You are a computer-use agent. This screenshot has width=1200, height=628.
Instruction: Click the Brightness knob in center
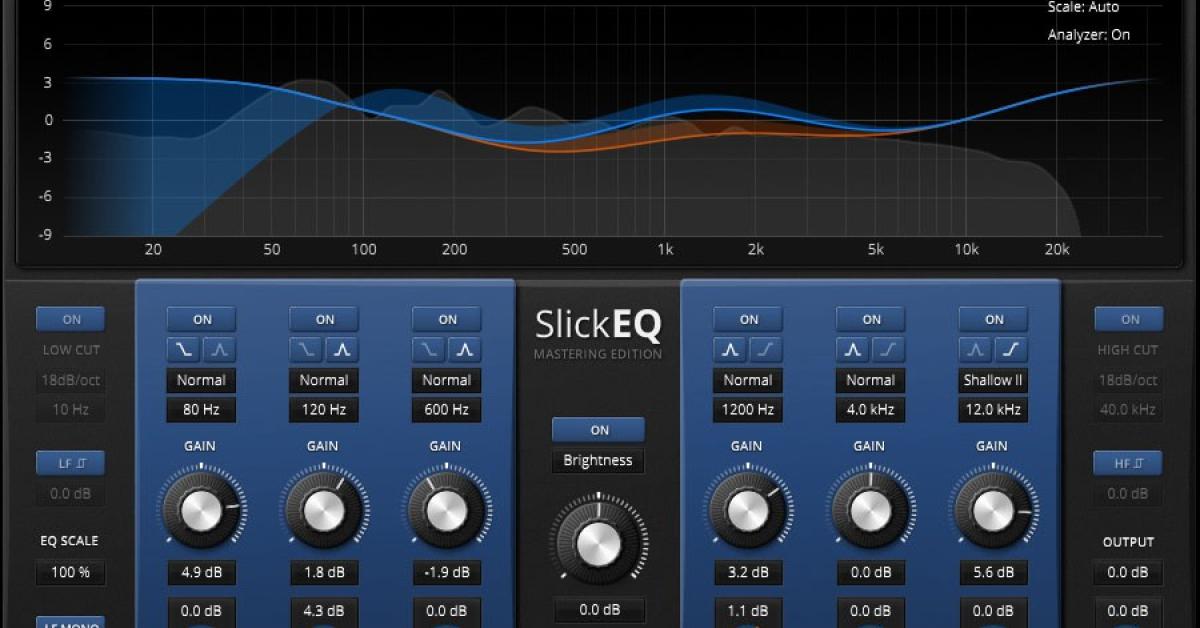pos(599,543)
